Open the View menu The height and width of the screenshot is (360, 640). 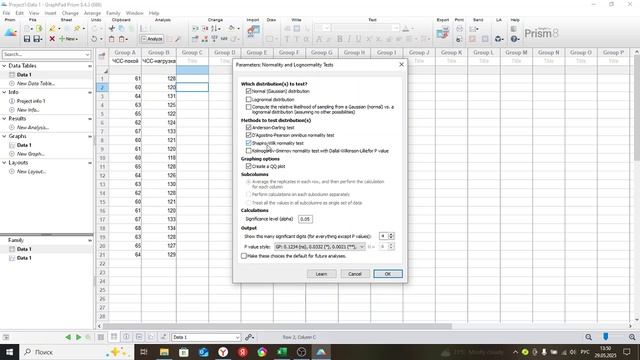(x=34, y=13)
